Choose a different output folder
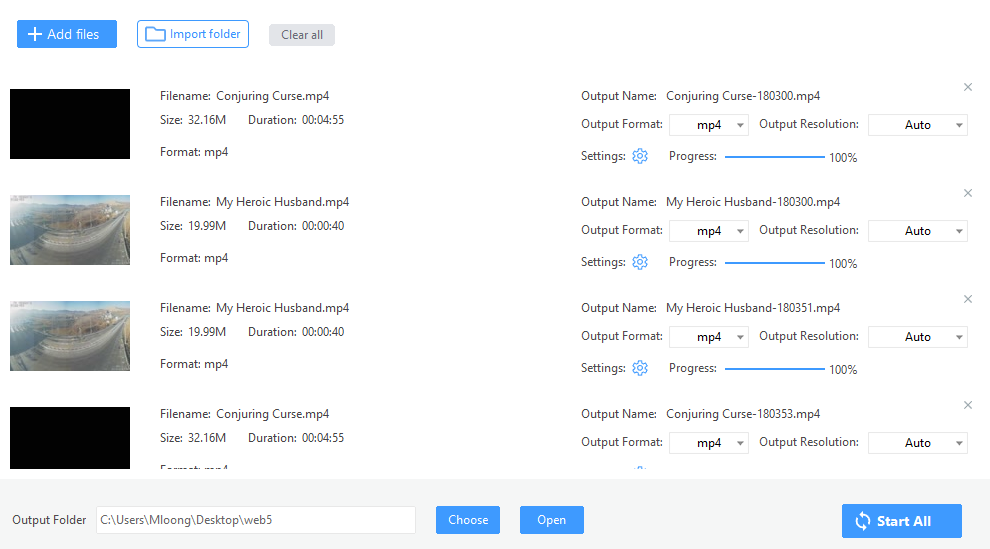The width and height of the screenshot is (990, 549). [468, 520]
